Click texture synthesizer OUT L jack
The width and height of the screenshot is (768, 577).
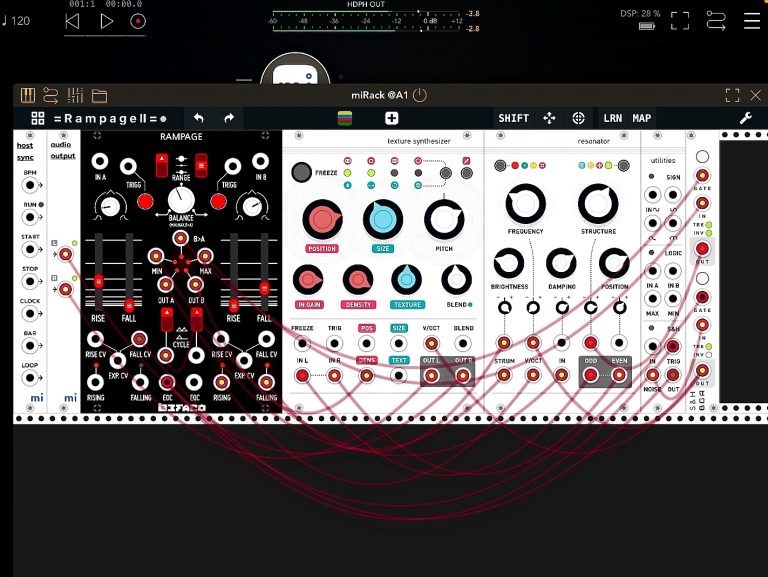point(432,376)
